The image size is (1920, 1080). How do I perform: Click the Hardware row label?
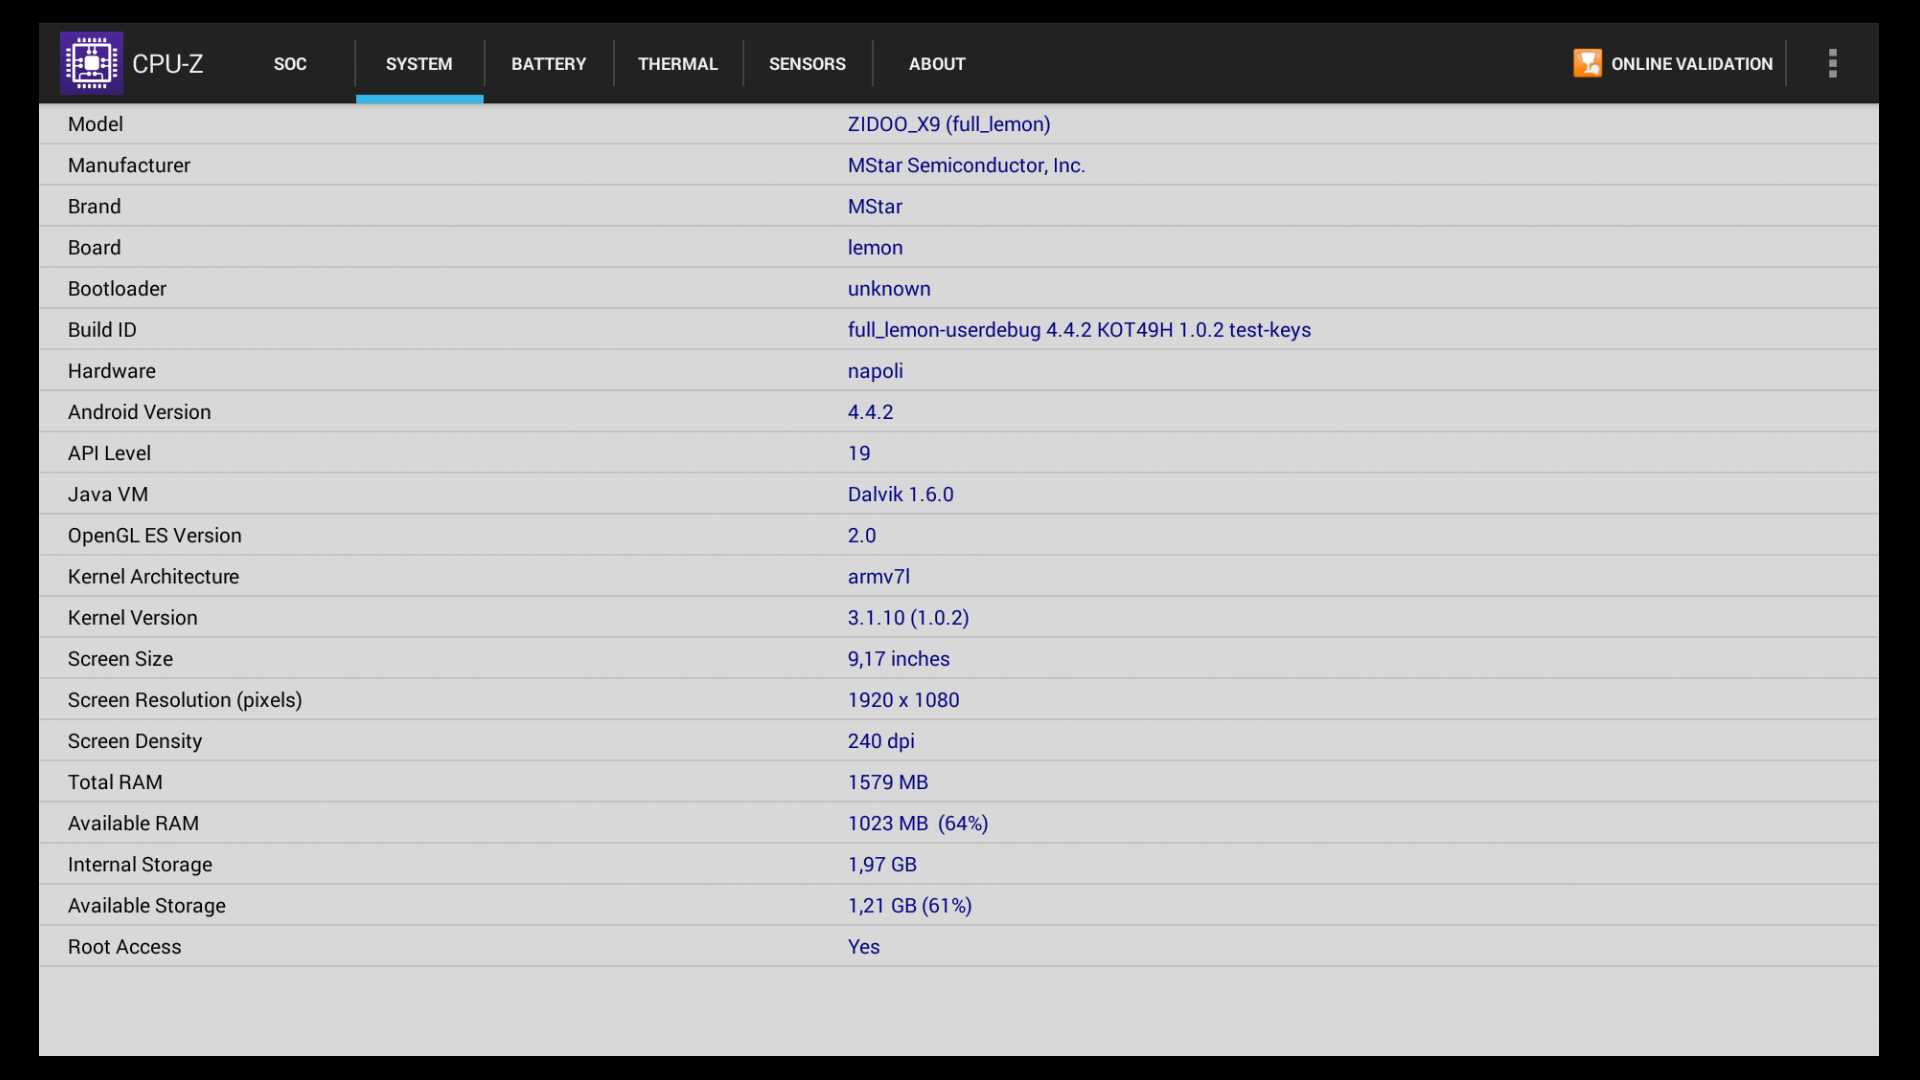112,371
